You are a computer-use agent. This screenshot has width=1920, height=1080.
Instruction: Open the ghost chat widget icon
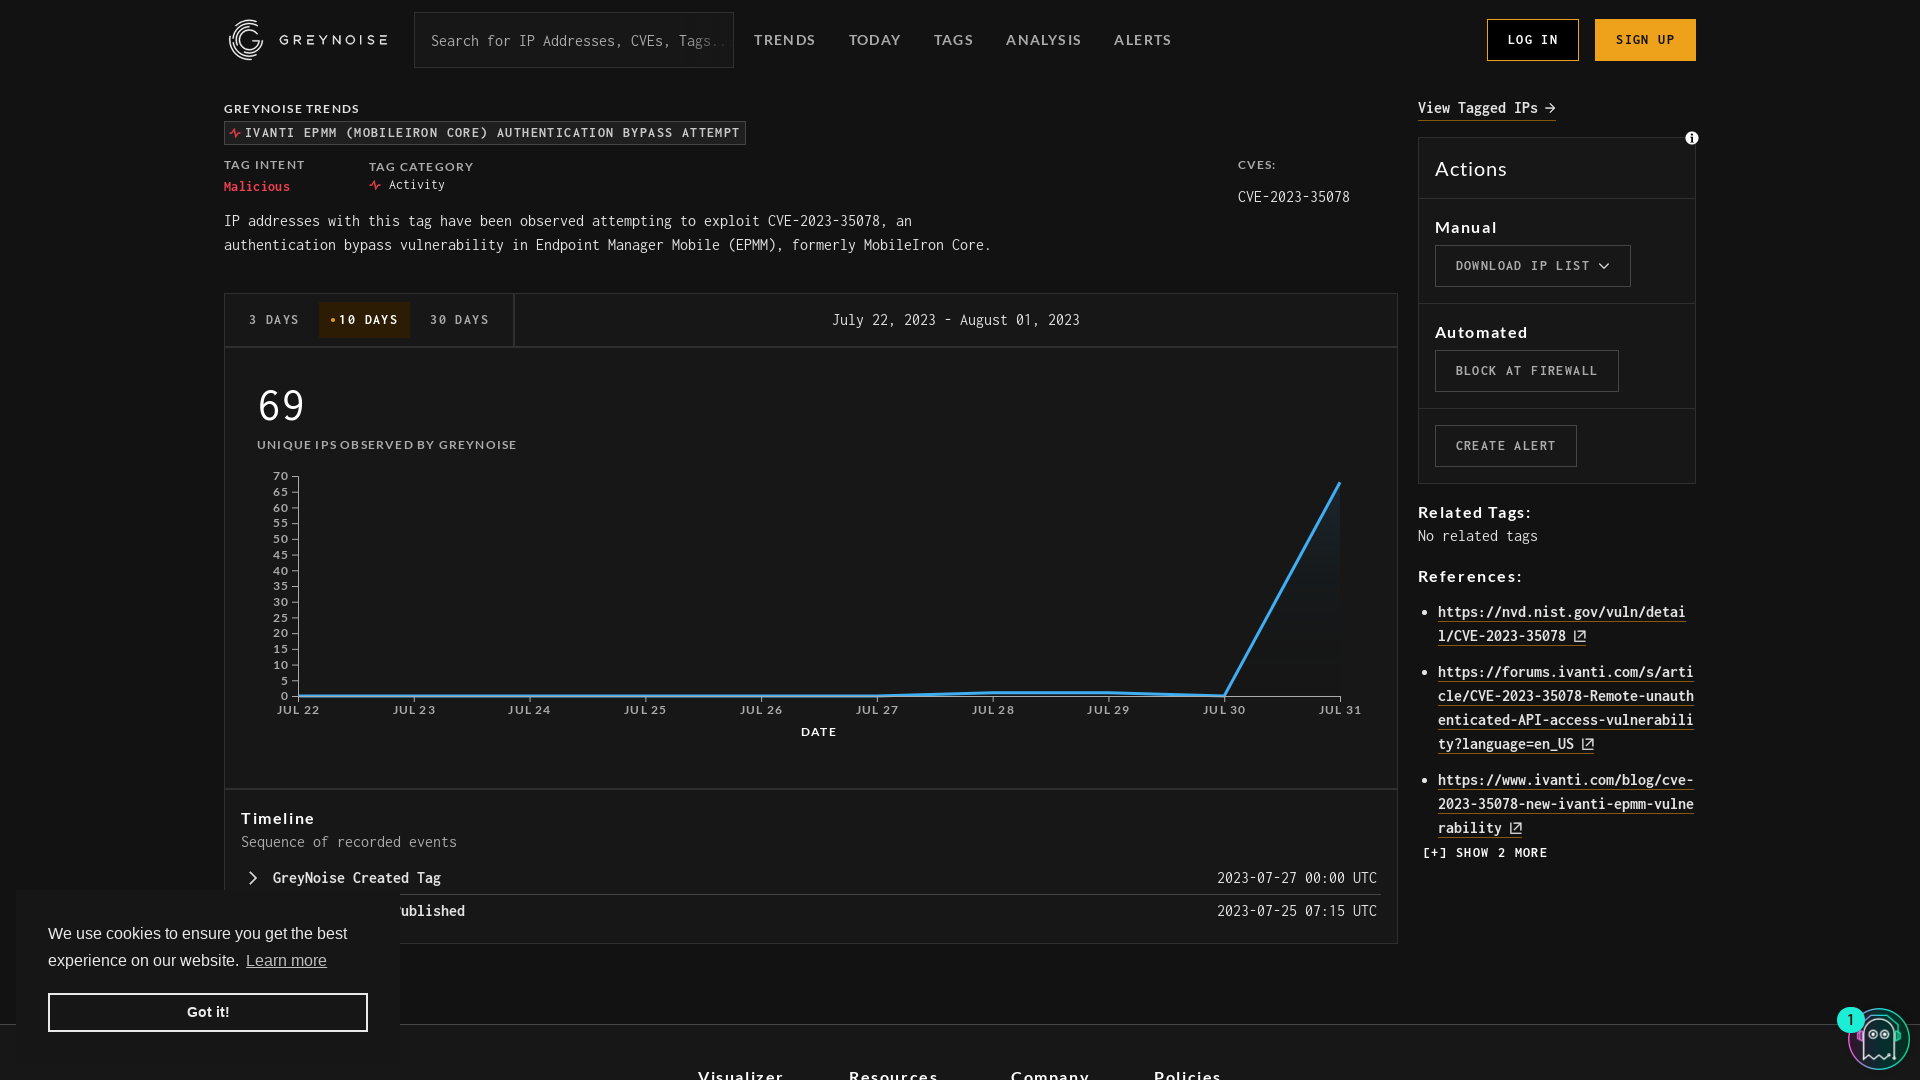[1879, 1040]
